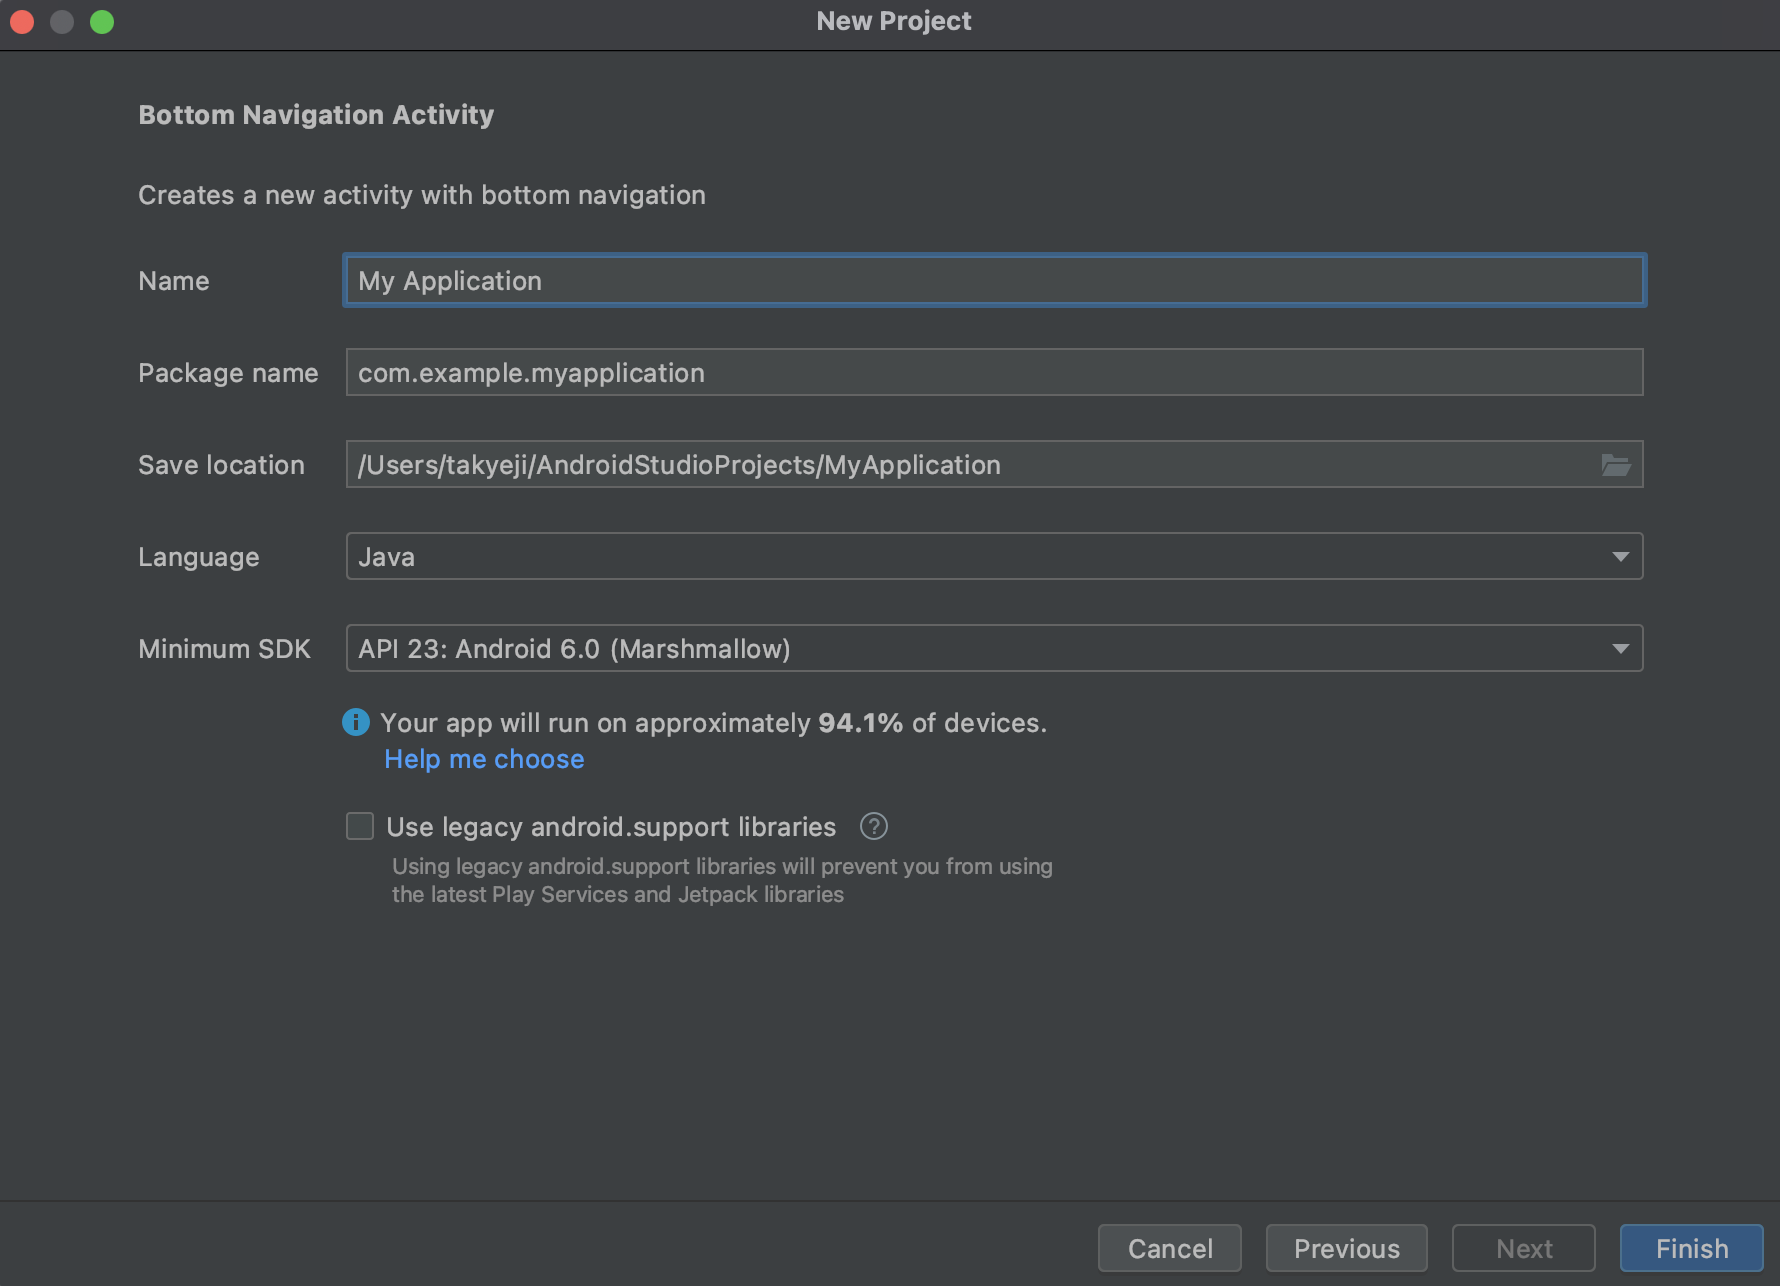This screenshot has width=1780, height=1286.
Task: Click the Package name input field
Action: (x=994, y=372)
